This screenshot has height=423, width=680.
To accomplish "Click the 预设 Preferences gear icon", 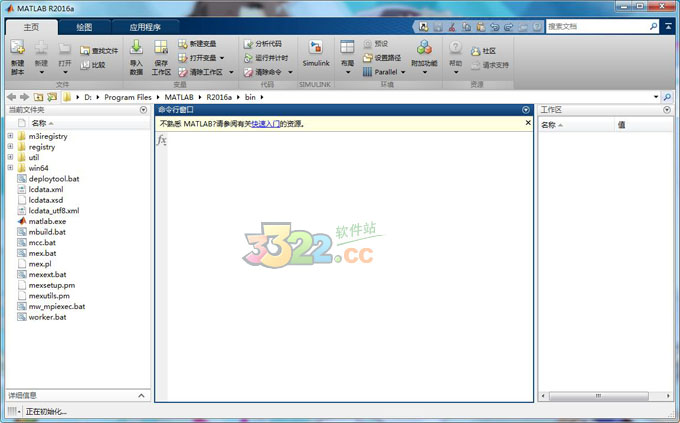I will [x=368, y=44].
